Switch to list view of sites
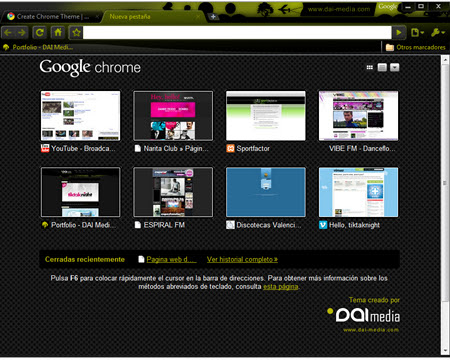The image size is (450, 360). point(382,67)
